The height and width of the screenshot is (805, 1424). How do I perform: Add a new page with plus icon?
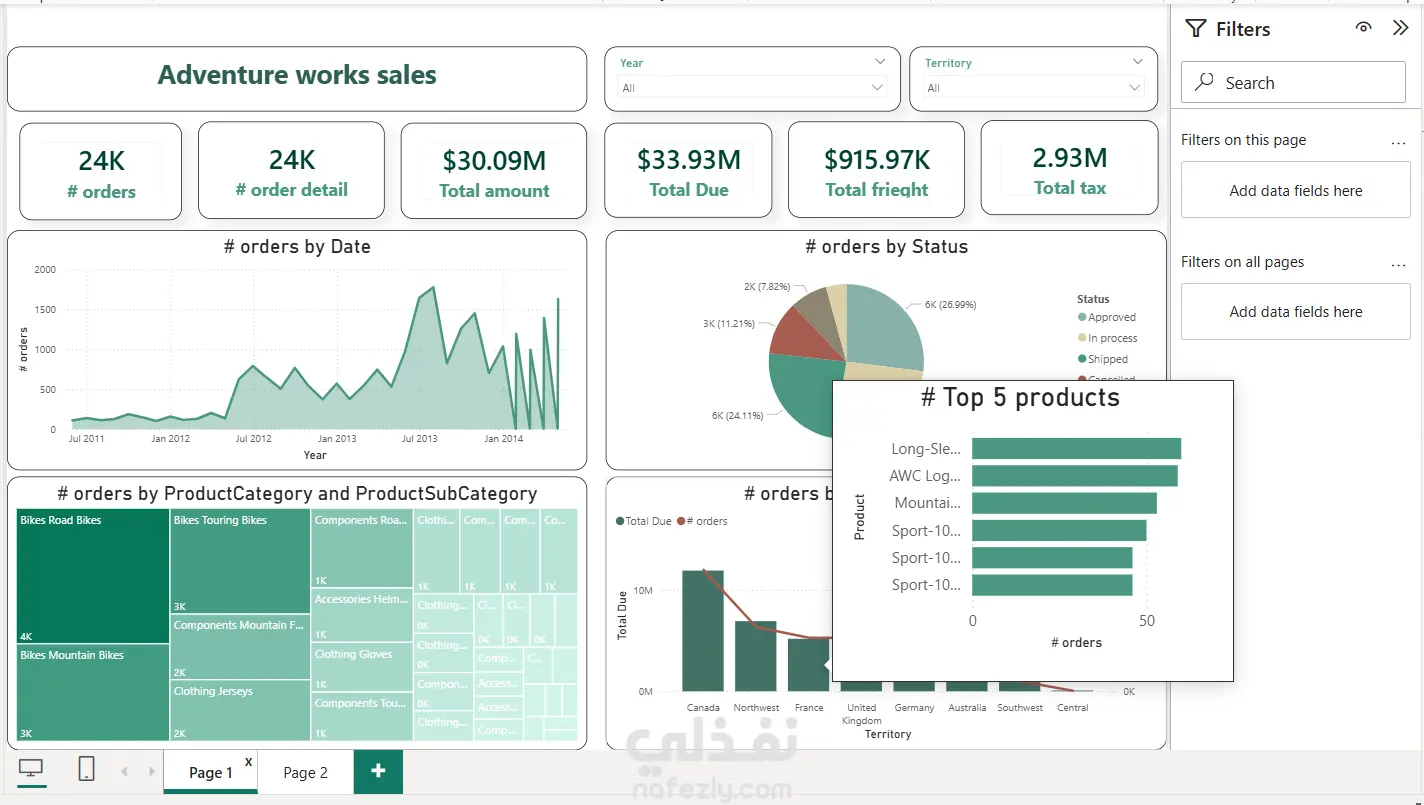(378, 771)
